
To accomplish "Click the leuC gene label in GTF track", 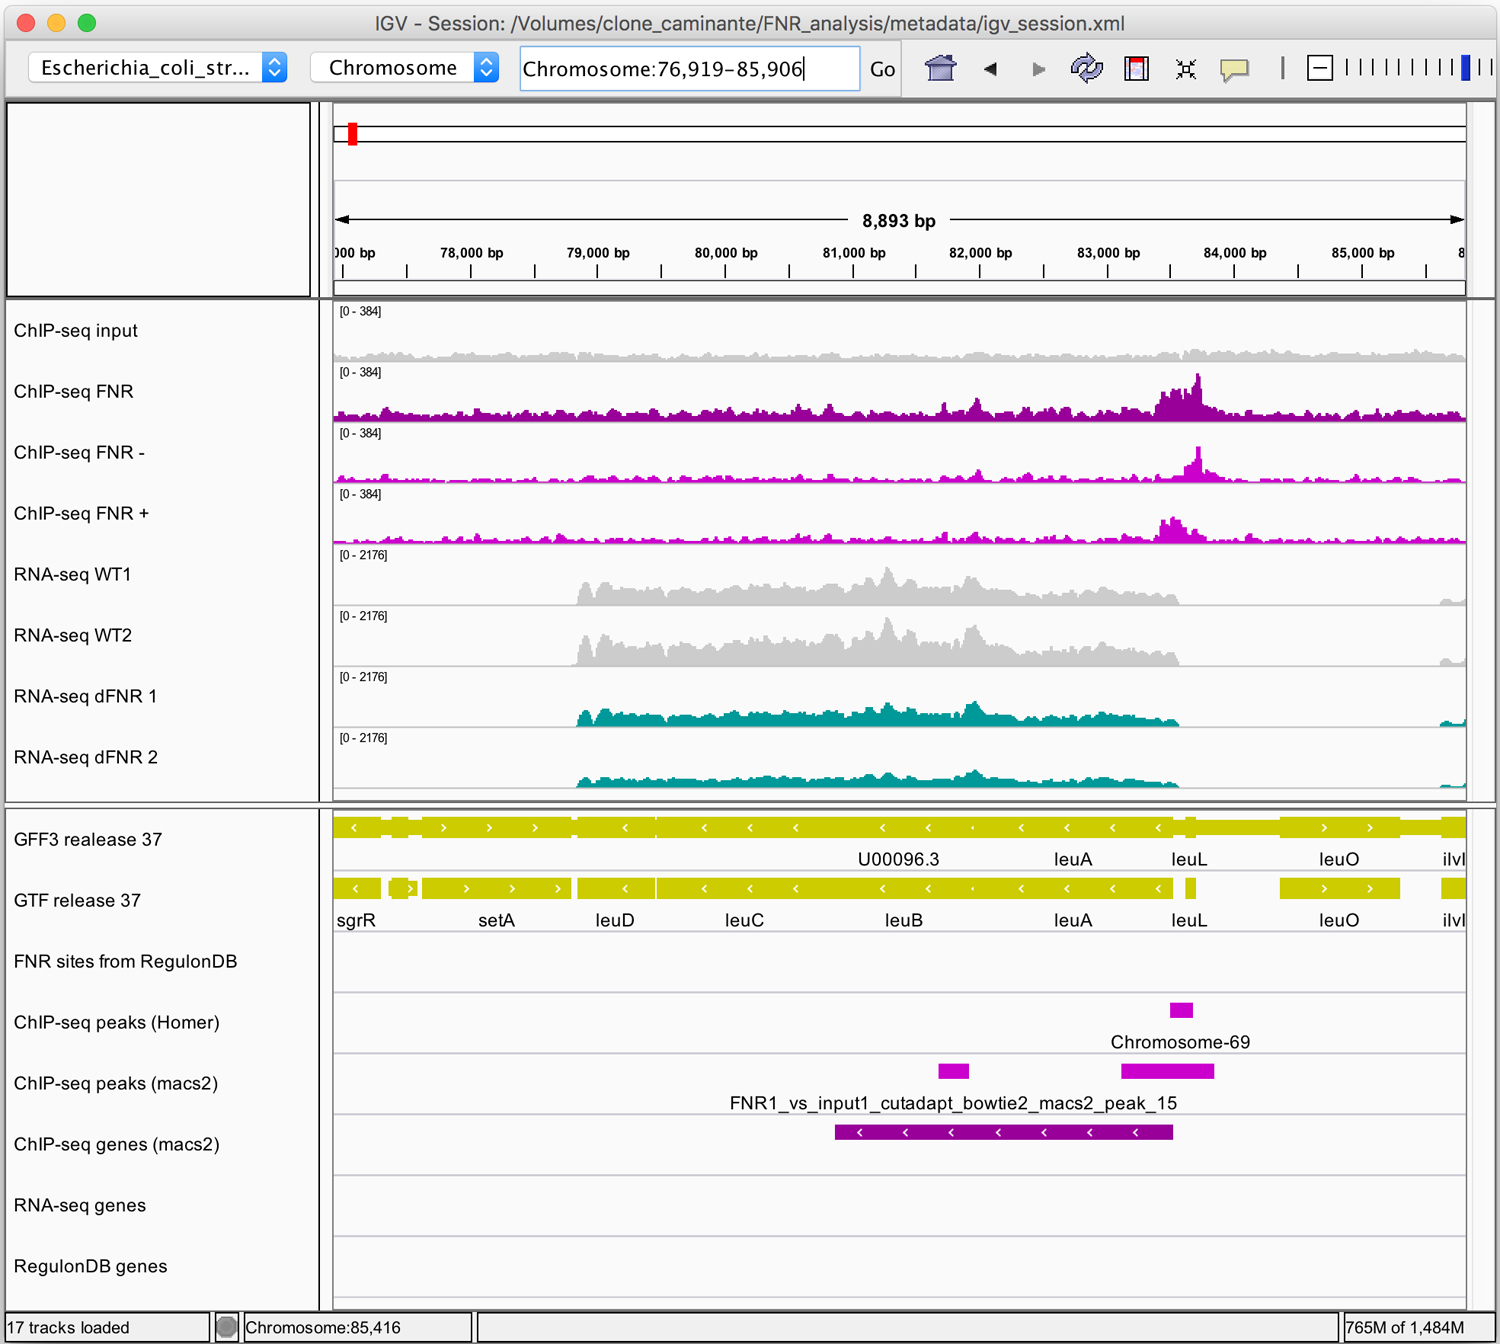I will 744,920.
